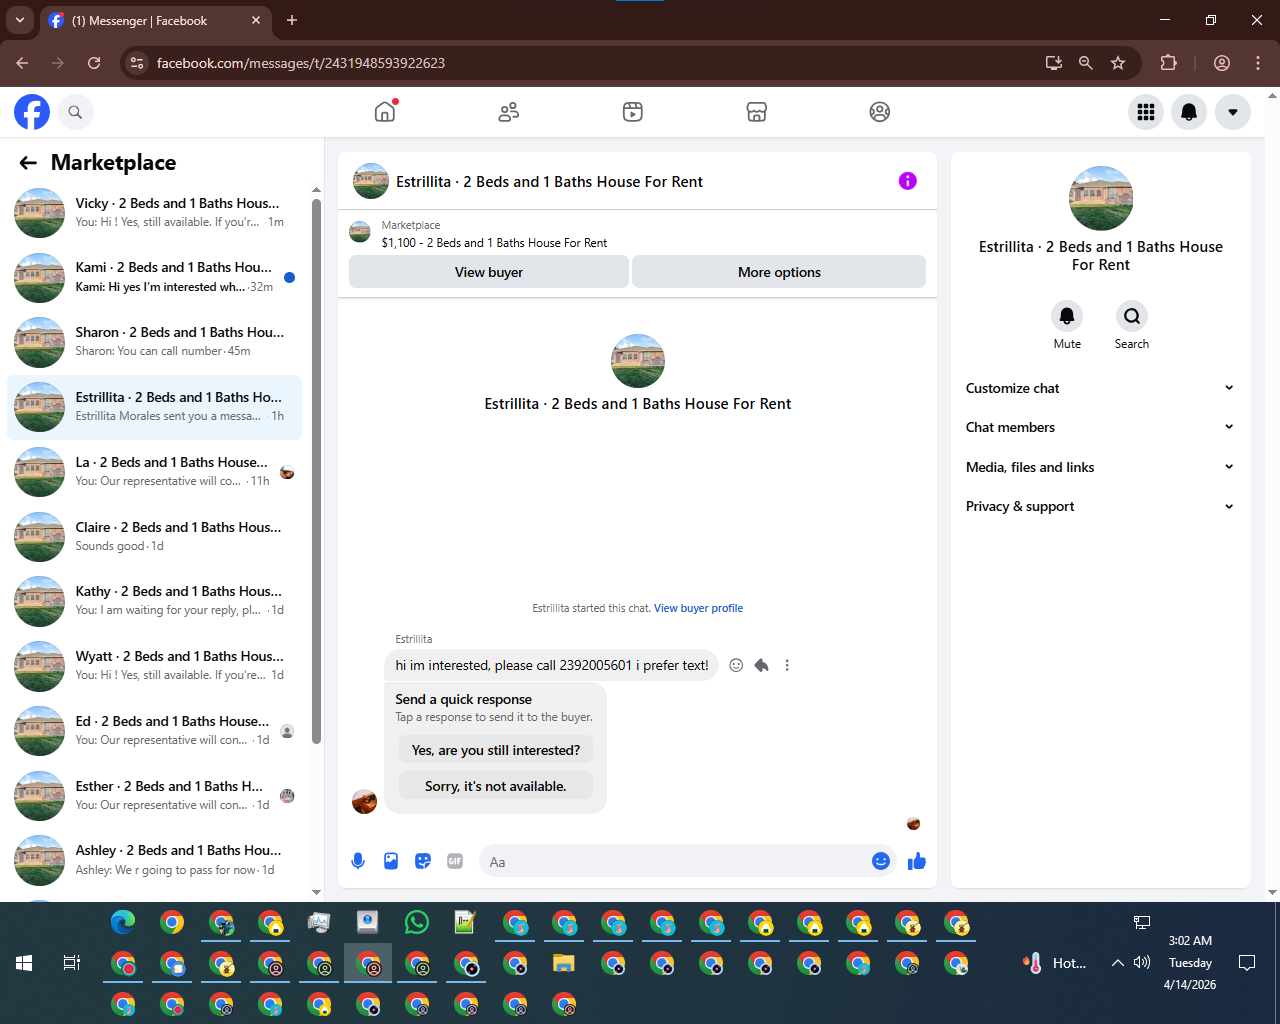
Task: Open Ashley's conversation
Action: (154, 860)
